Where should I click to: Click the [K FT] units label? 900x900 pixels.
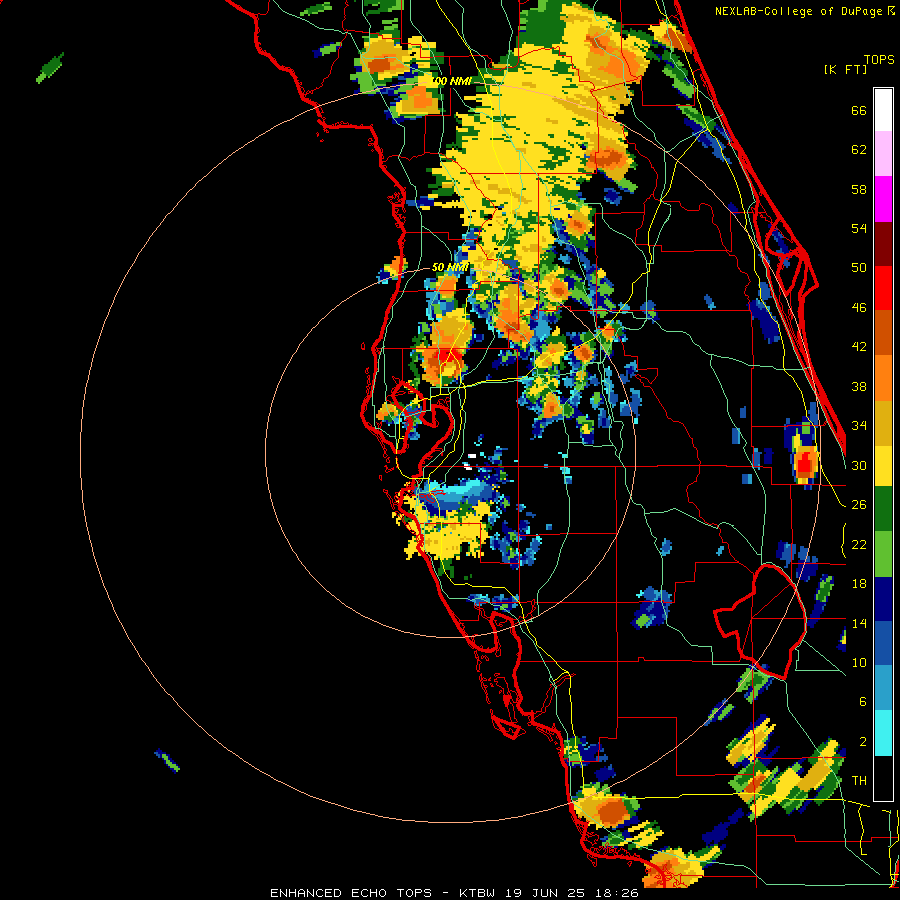tap(845, 70)
